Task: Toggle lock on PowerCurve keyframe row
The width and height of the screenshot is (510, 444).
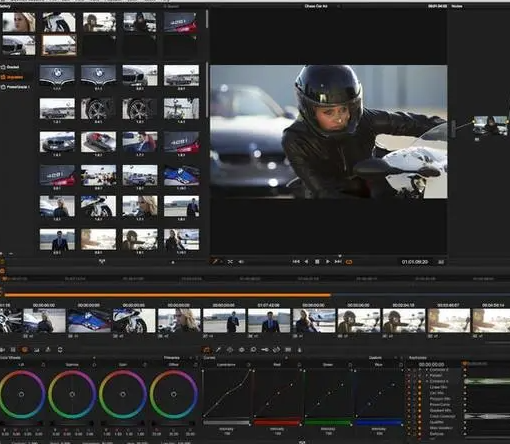Action: 414,405
